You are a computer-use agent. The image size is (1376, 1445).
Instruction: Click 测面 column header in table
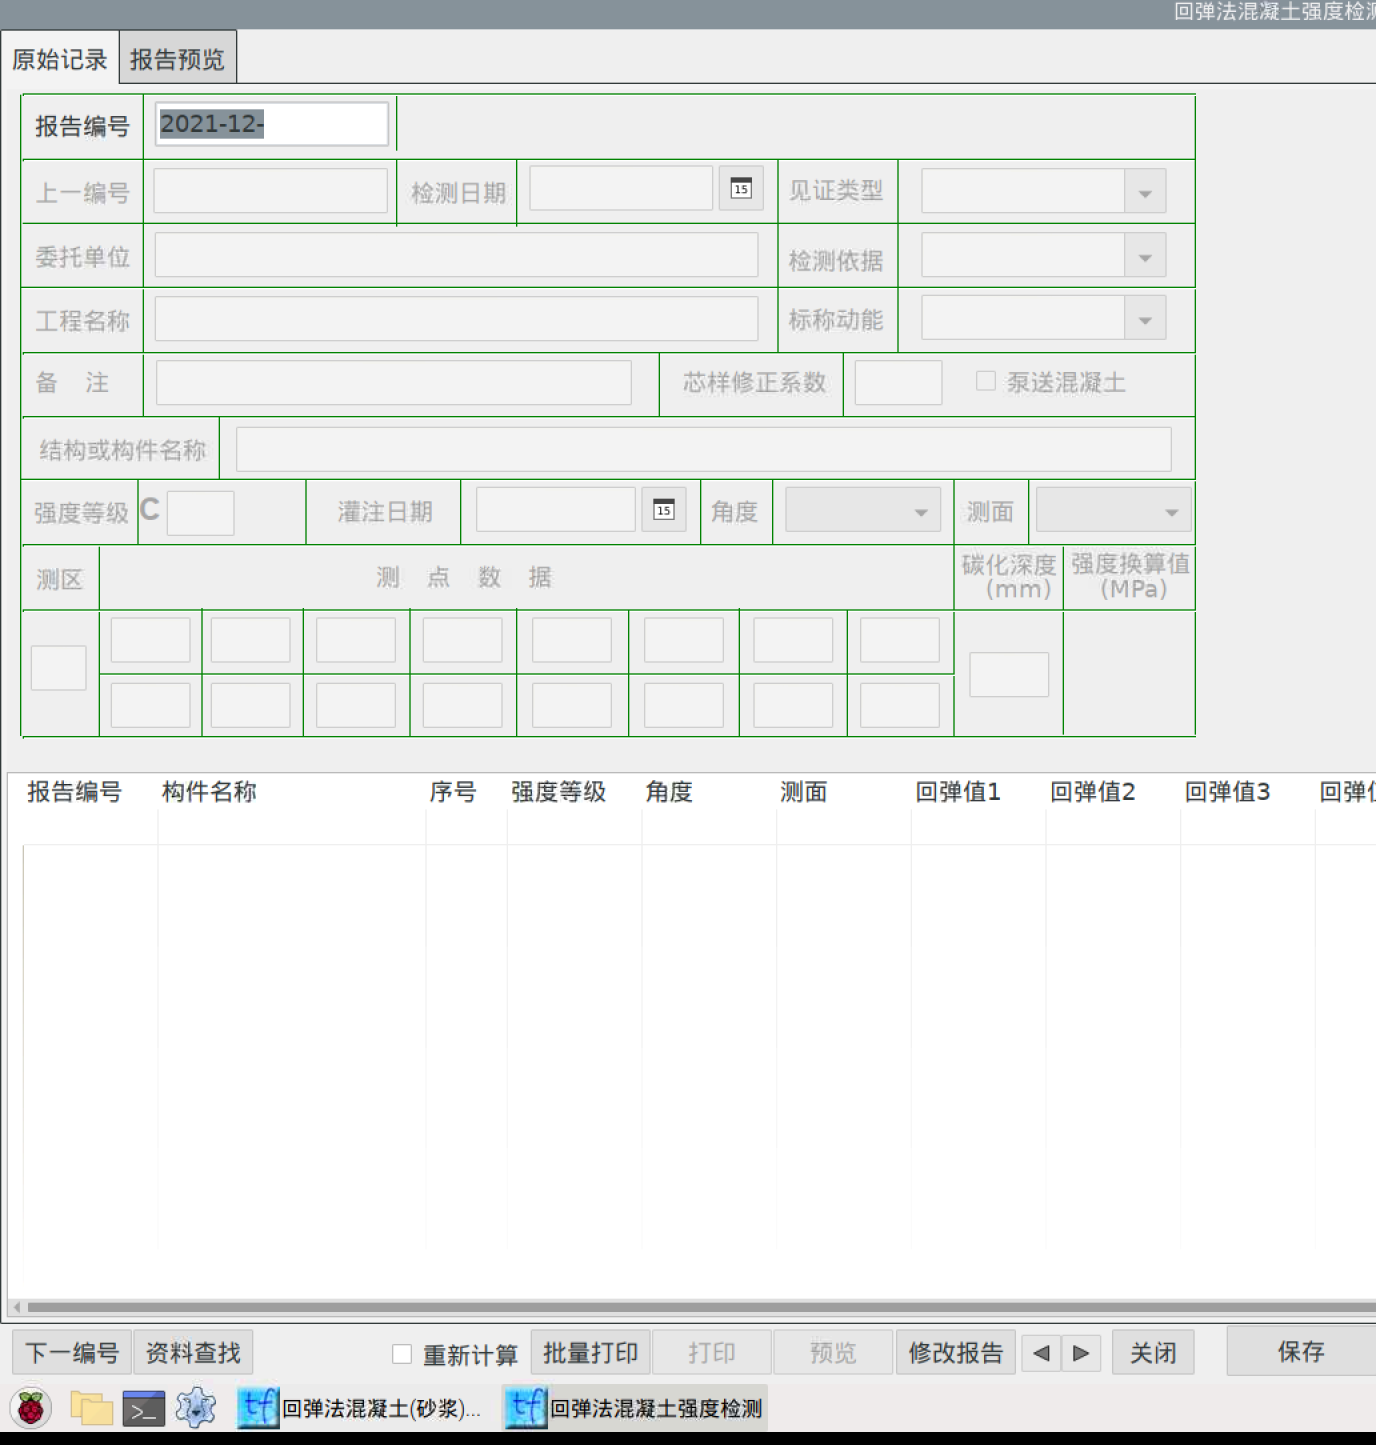[x=804, y=792]
